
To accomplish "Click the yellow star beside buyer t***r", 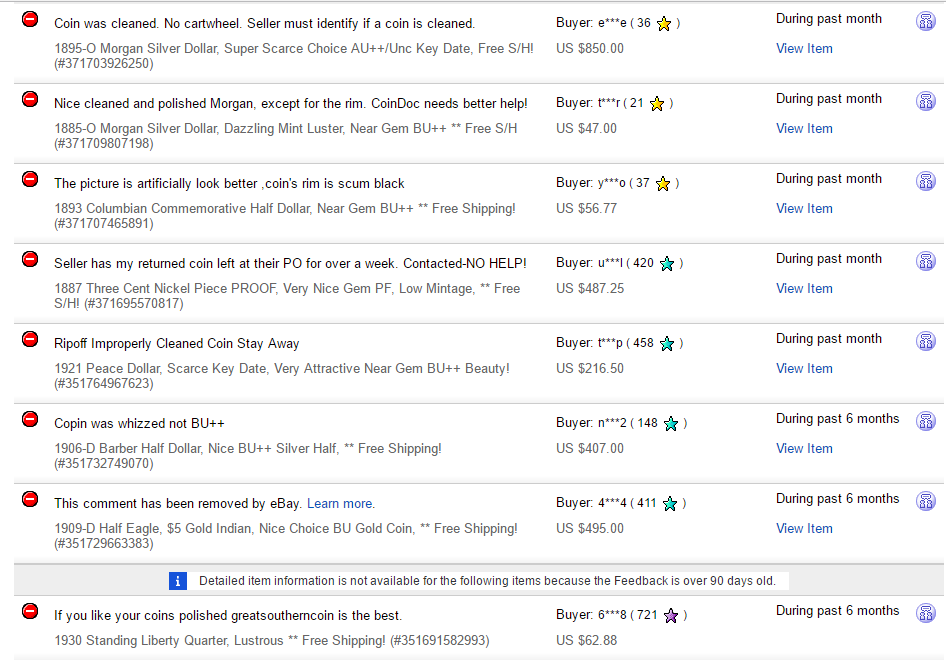I will (657, 104).
